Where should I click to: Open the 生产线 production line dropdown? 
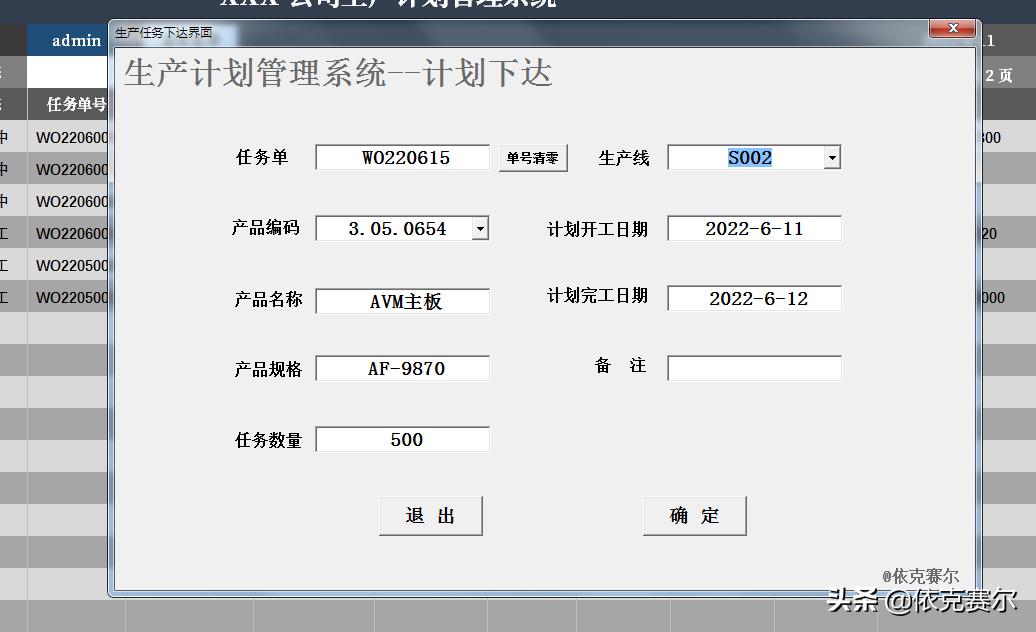(831, 157)
